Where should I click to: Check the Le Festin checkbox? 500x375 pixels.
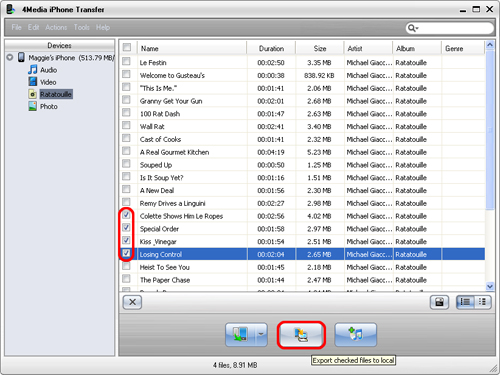126,61
